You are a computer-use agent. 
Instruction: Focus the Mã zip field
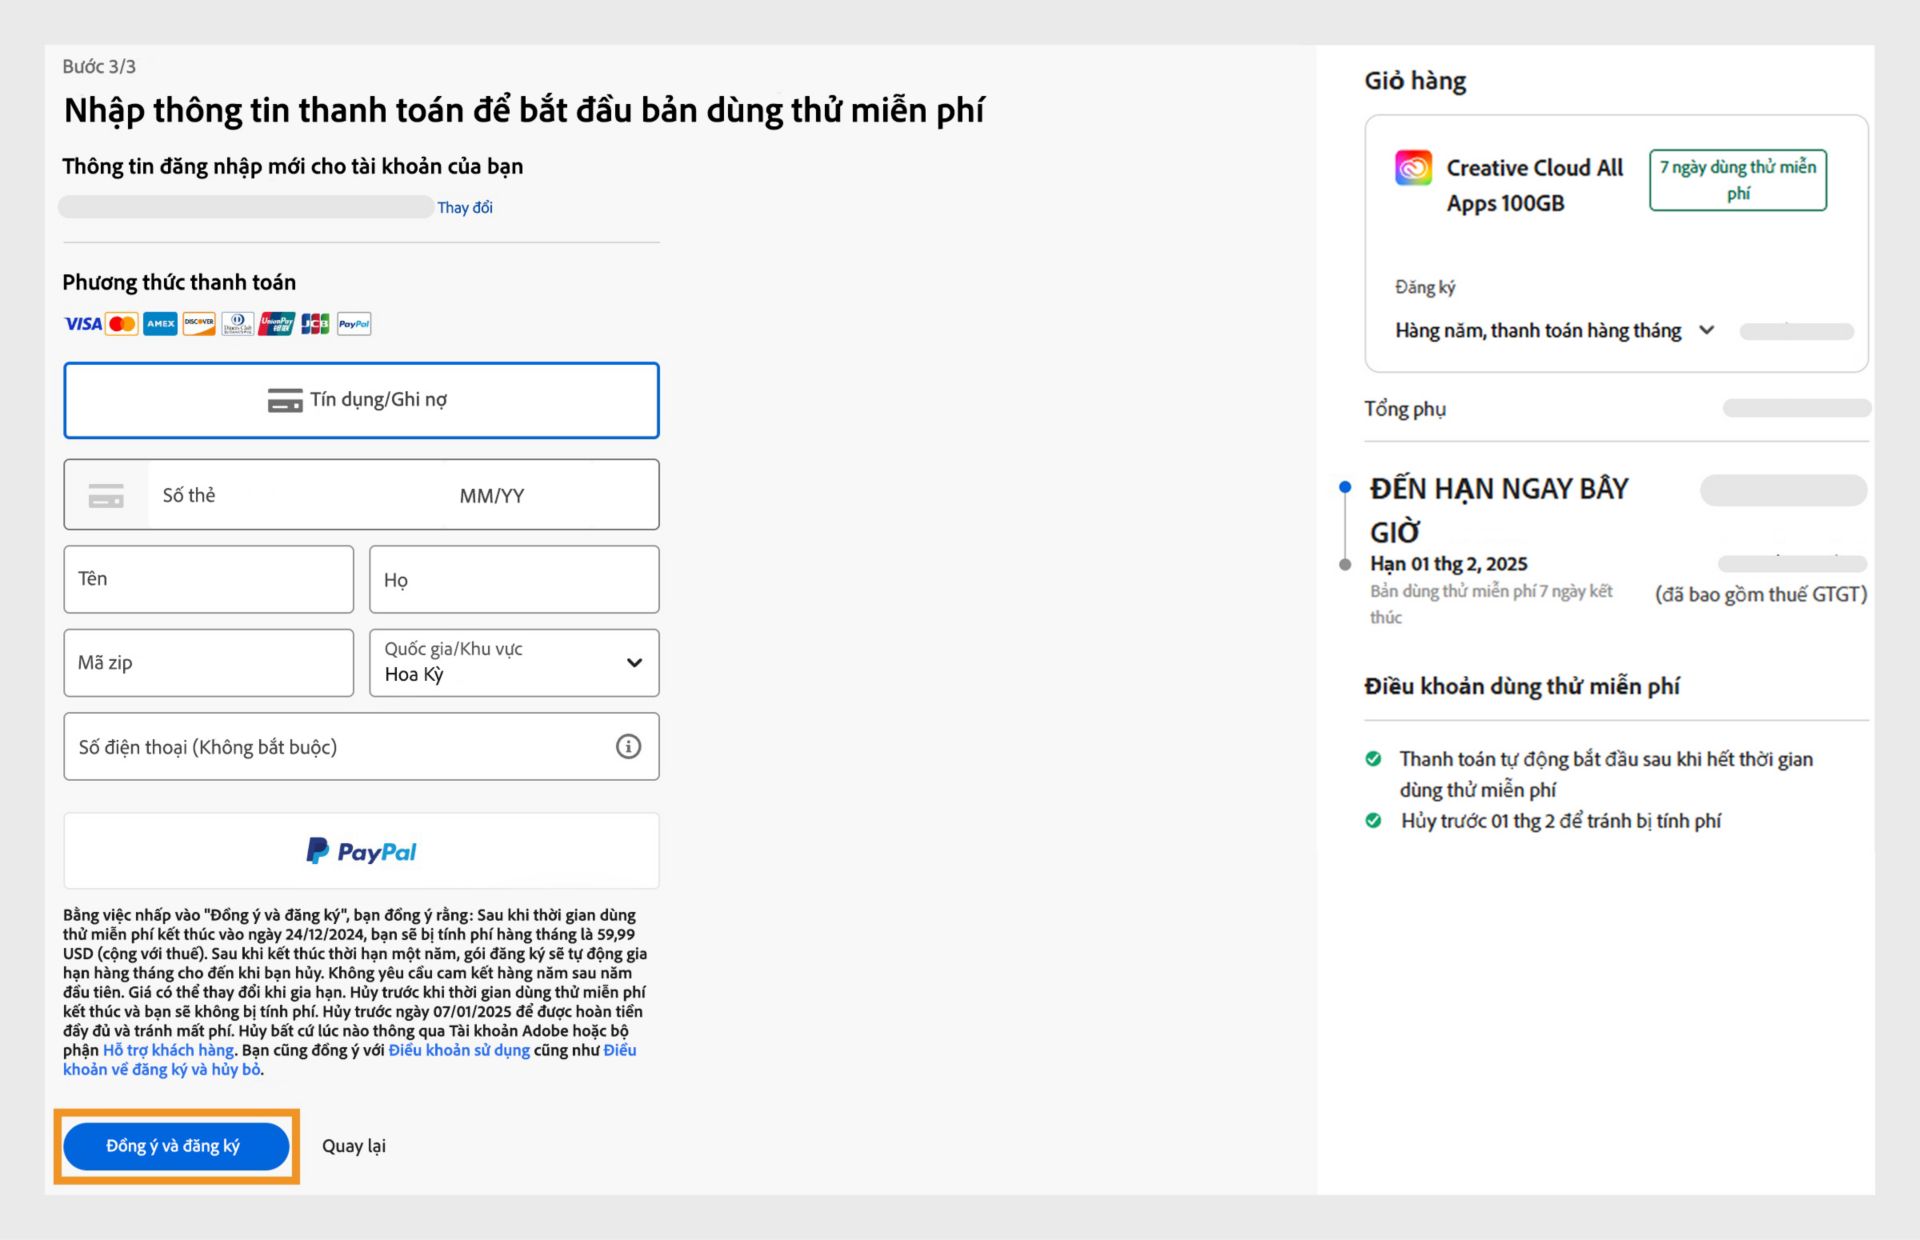[x=208, y=662]
